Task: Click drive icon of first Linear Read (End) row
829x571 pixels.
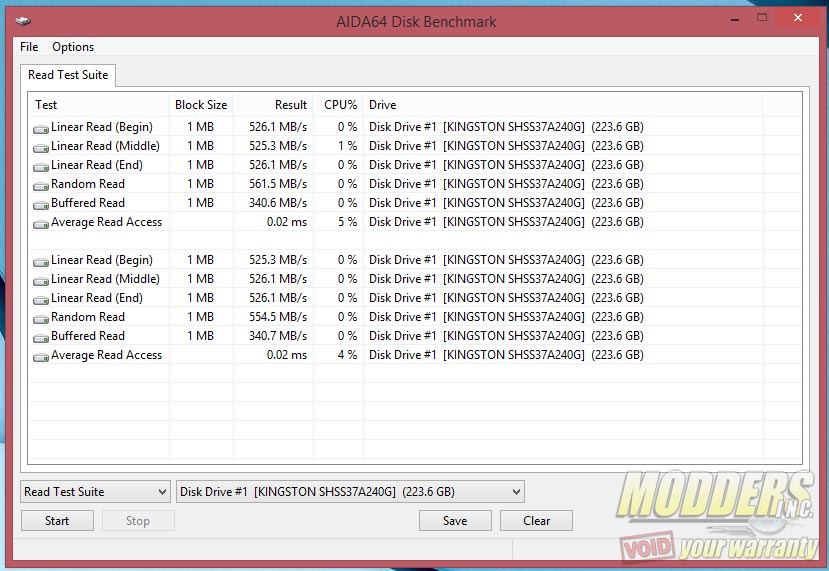Action: click(x=41, y=167)
